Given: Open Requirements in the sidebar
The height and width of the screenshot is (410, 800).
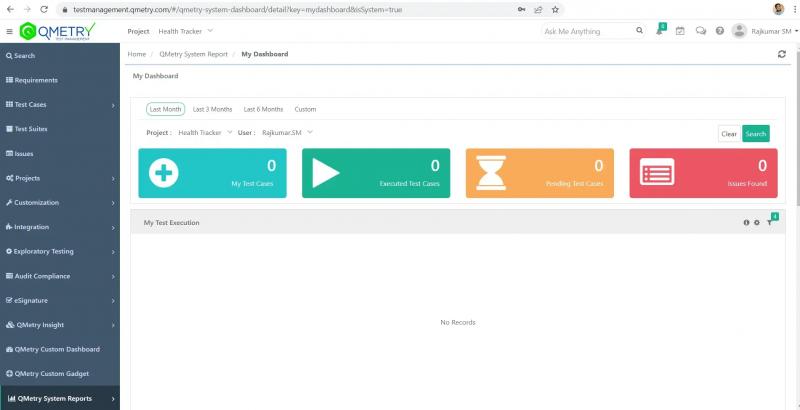Looking at the screenshot, I should pyautogui.click(x=60, y=80).
